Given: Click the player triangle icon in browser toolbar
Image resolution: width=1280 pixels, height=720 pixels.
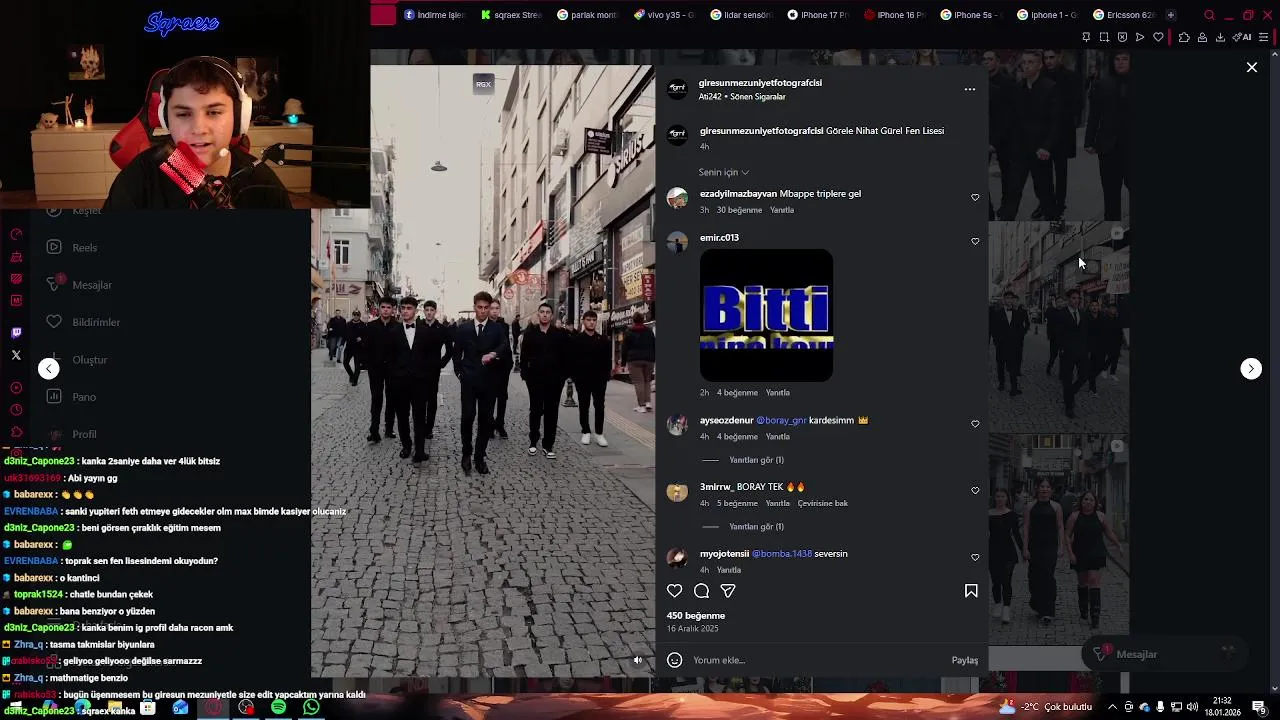Looking at the screenshot, I should pos(1140,37).
